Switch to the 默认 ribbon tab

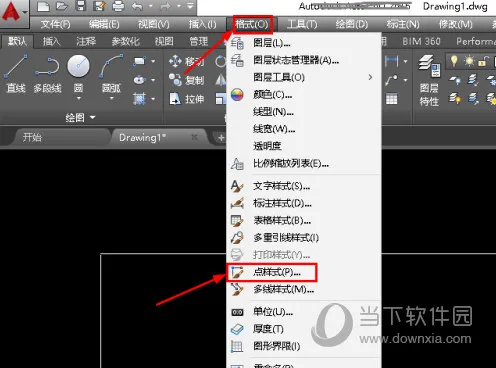click(x=17, y=41)
